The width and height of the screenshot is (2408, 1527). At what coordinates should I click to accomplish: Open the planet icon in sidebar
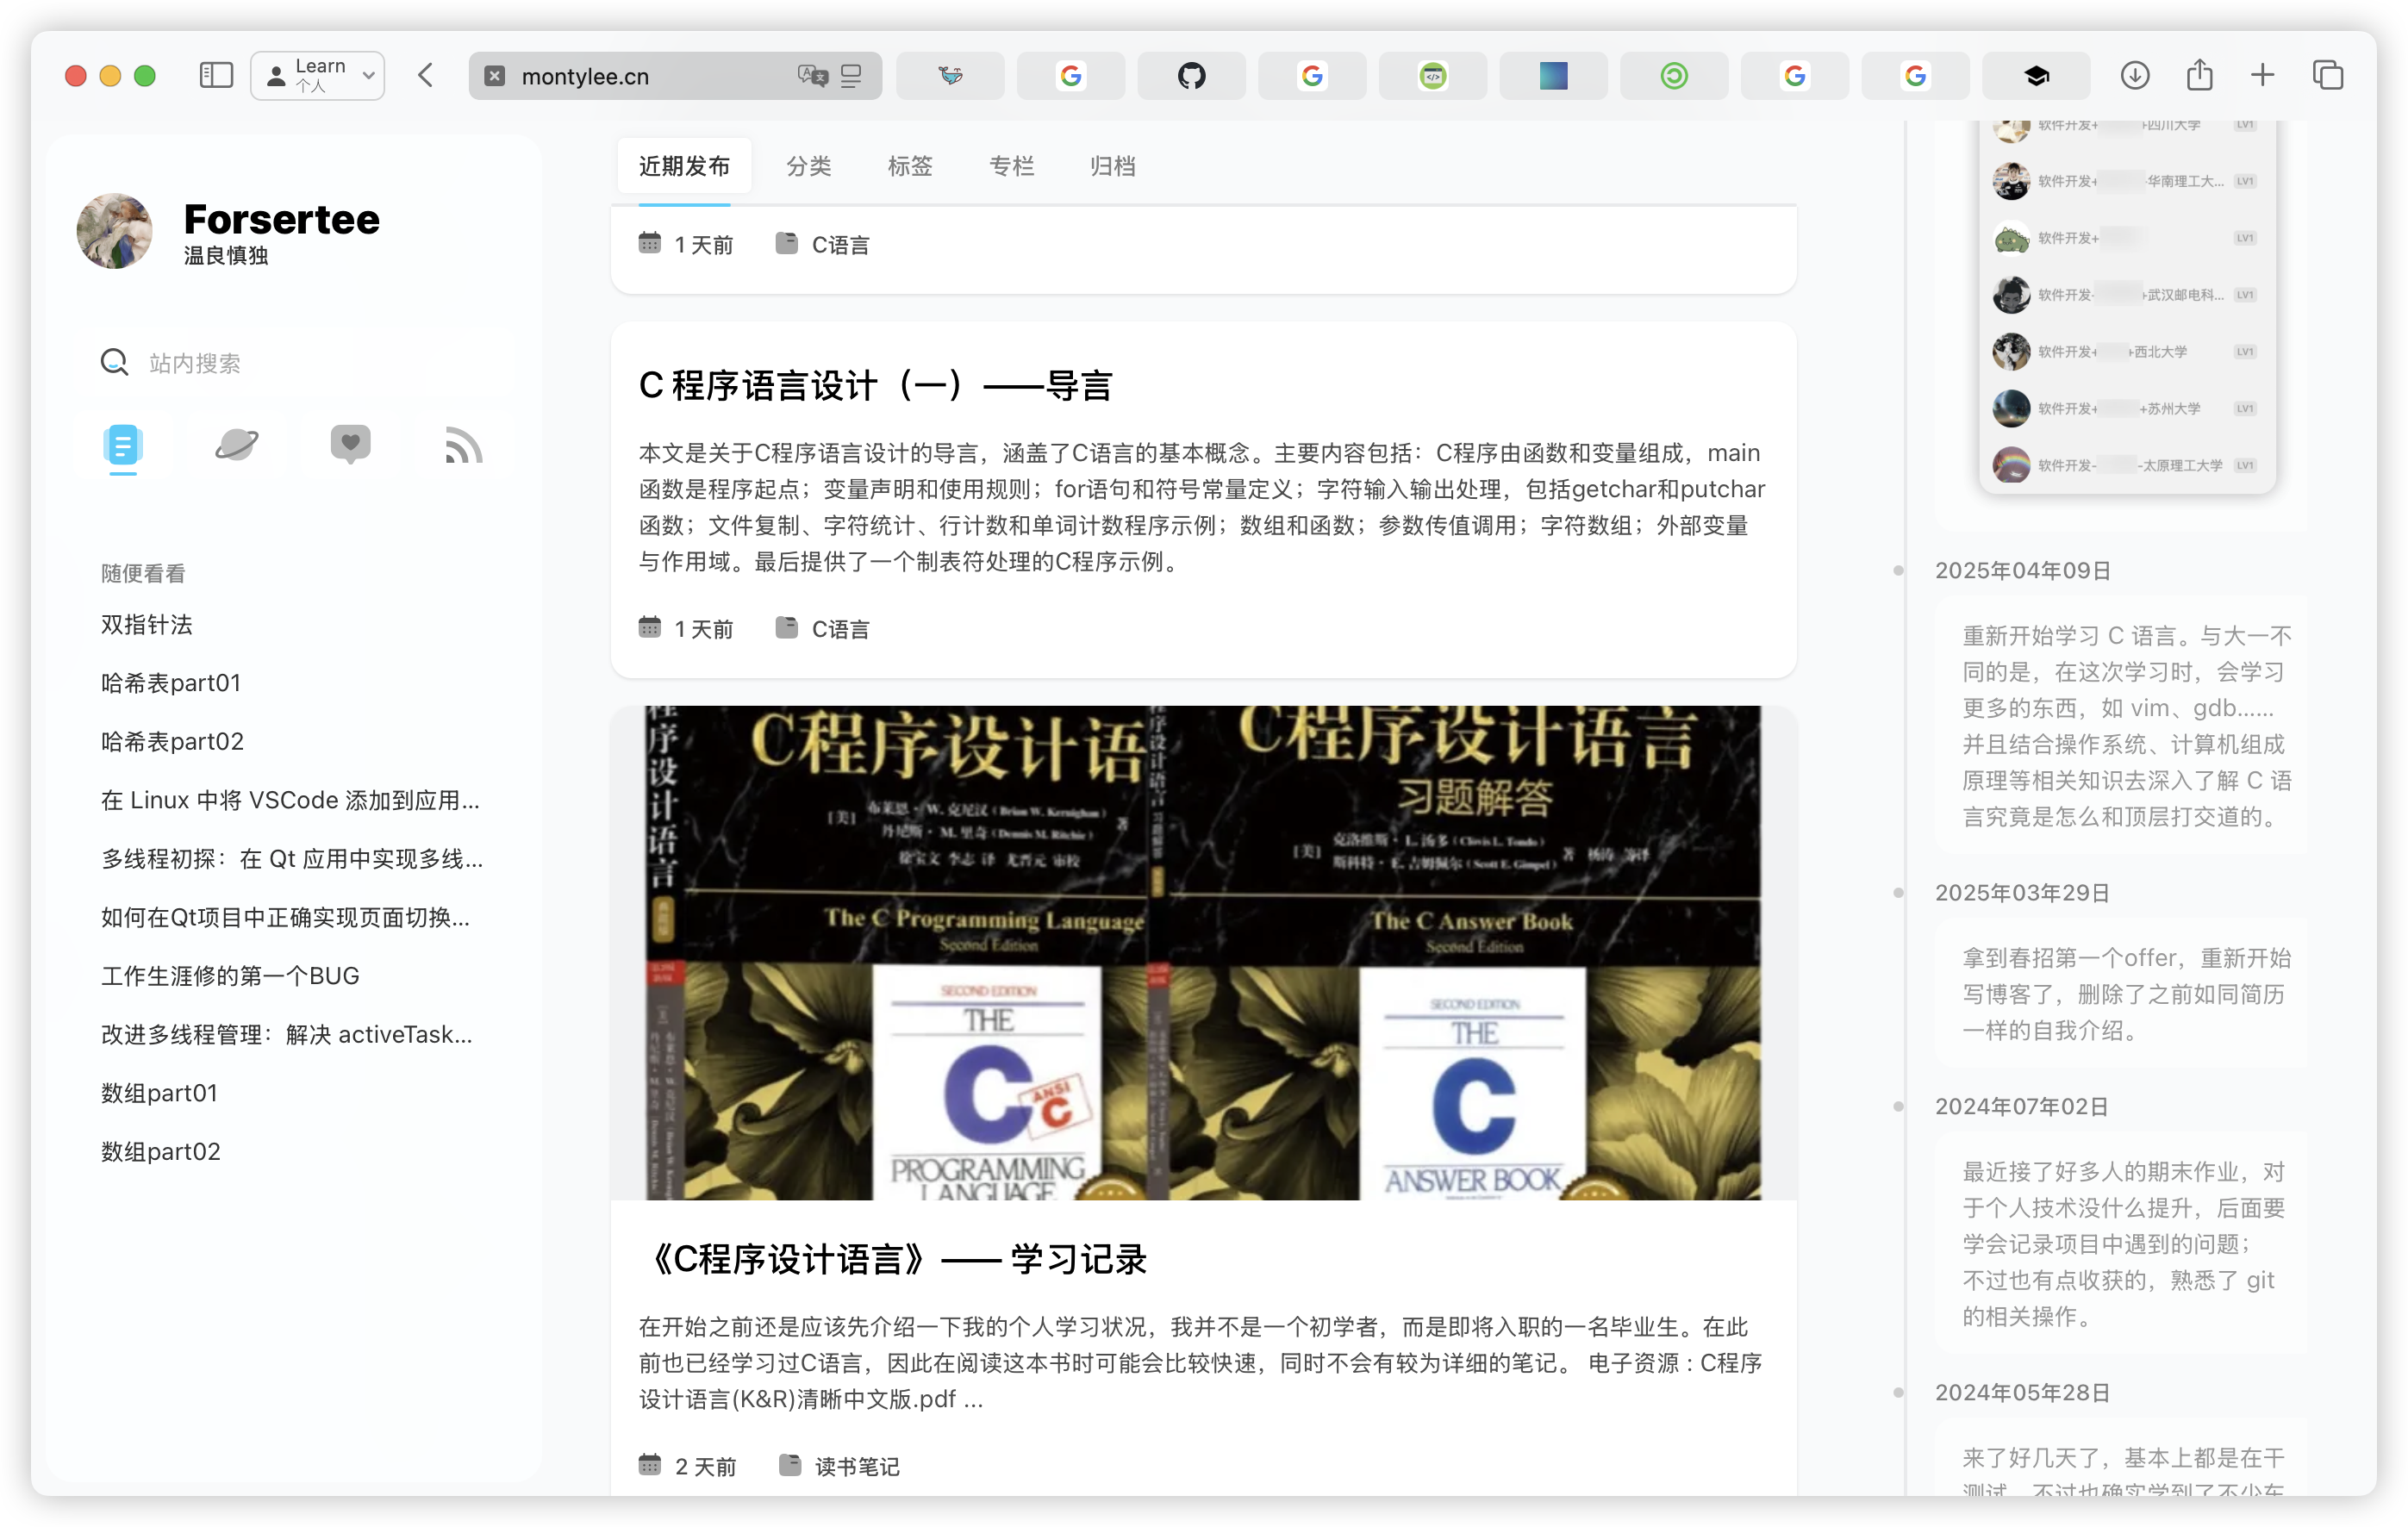coord(237,445)
